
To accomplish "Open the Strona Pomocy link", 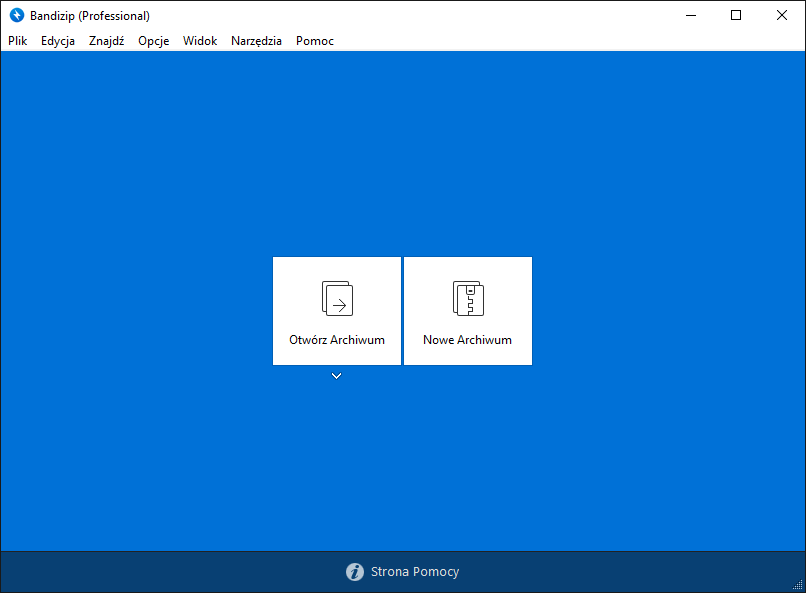I will pyautogui.click(x=402, y=571).
